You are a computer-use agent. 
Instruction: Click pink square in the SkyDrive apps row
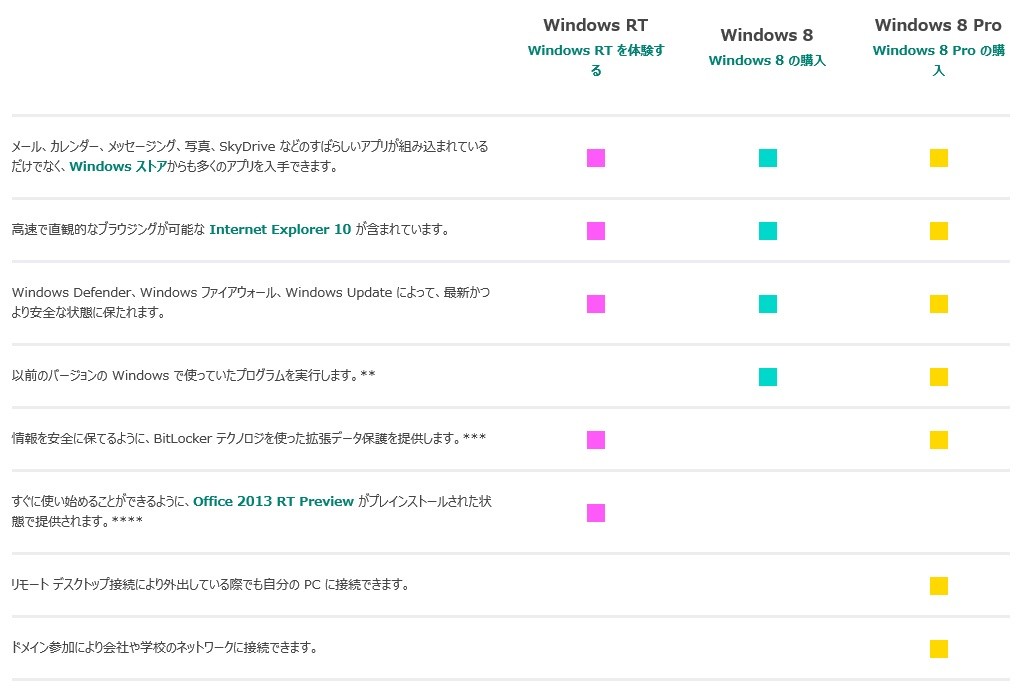pyautogui.click(x=596, y=158)
